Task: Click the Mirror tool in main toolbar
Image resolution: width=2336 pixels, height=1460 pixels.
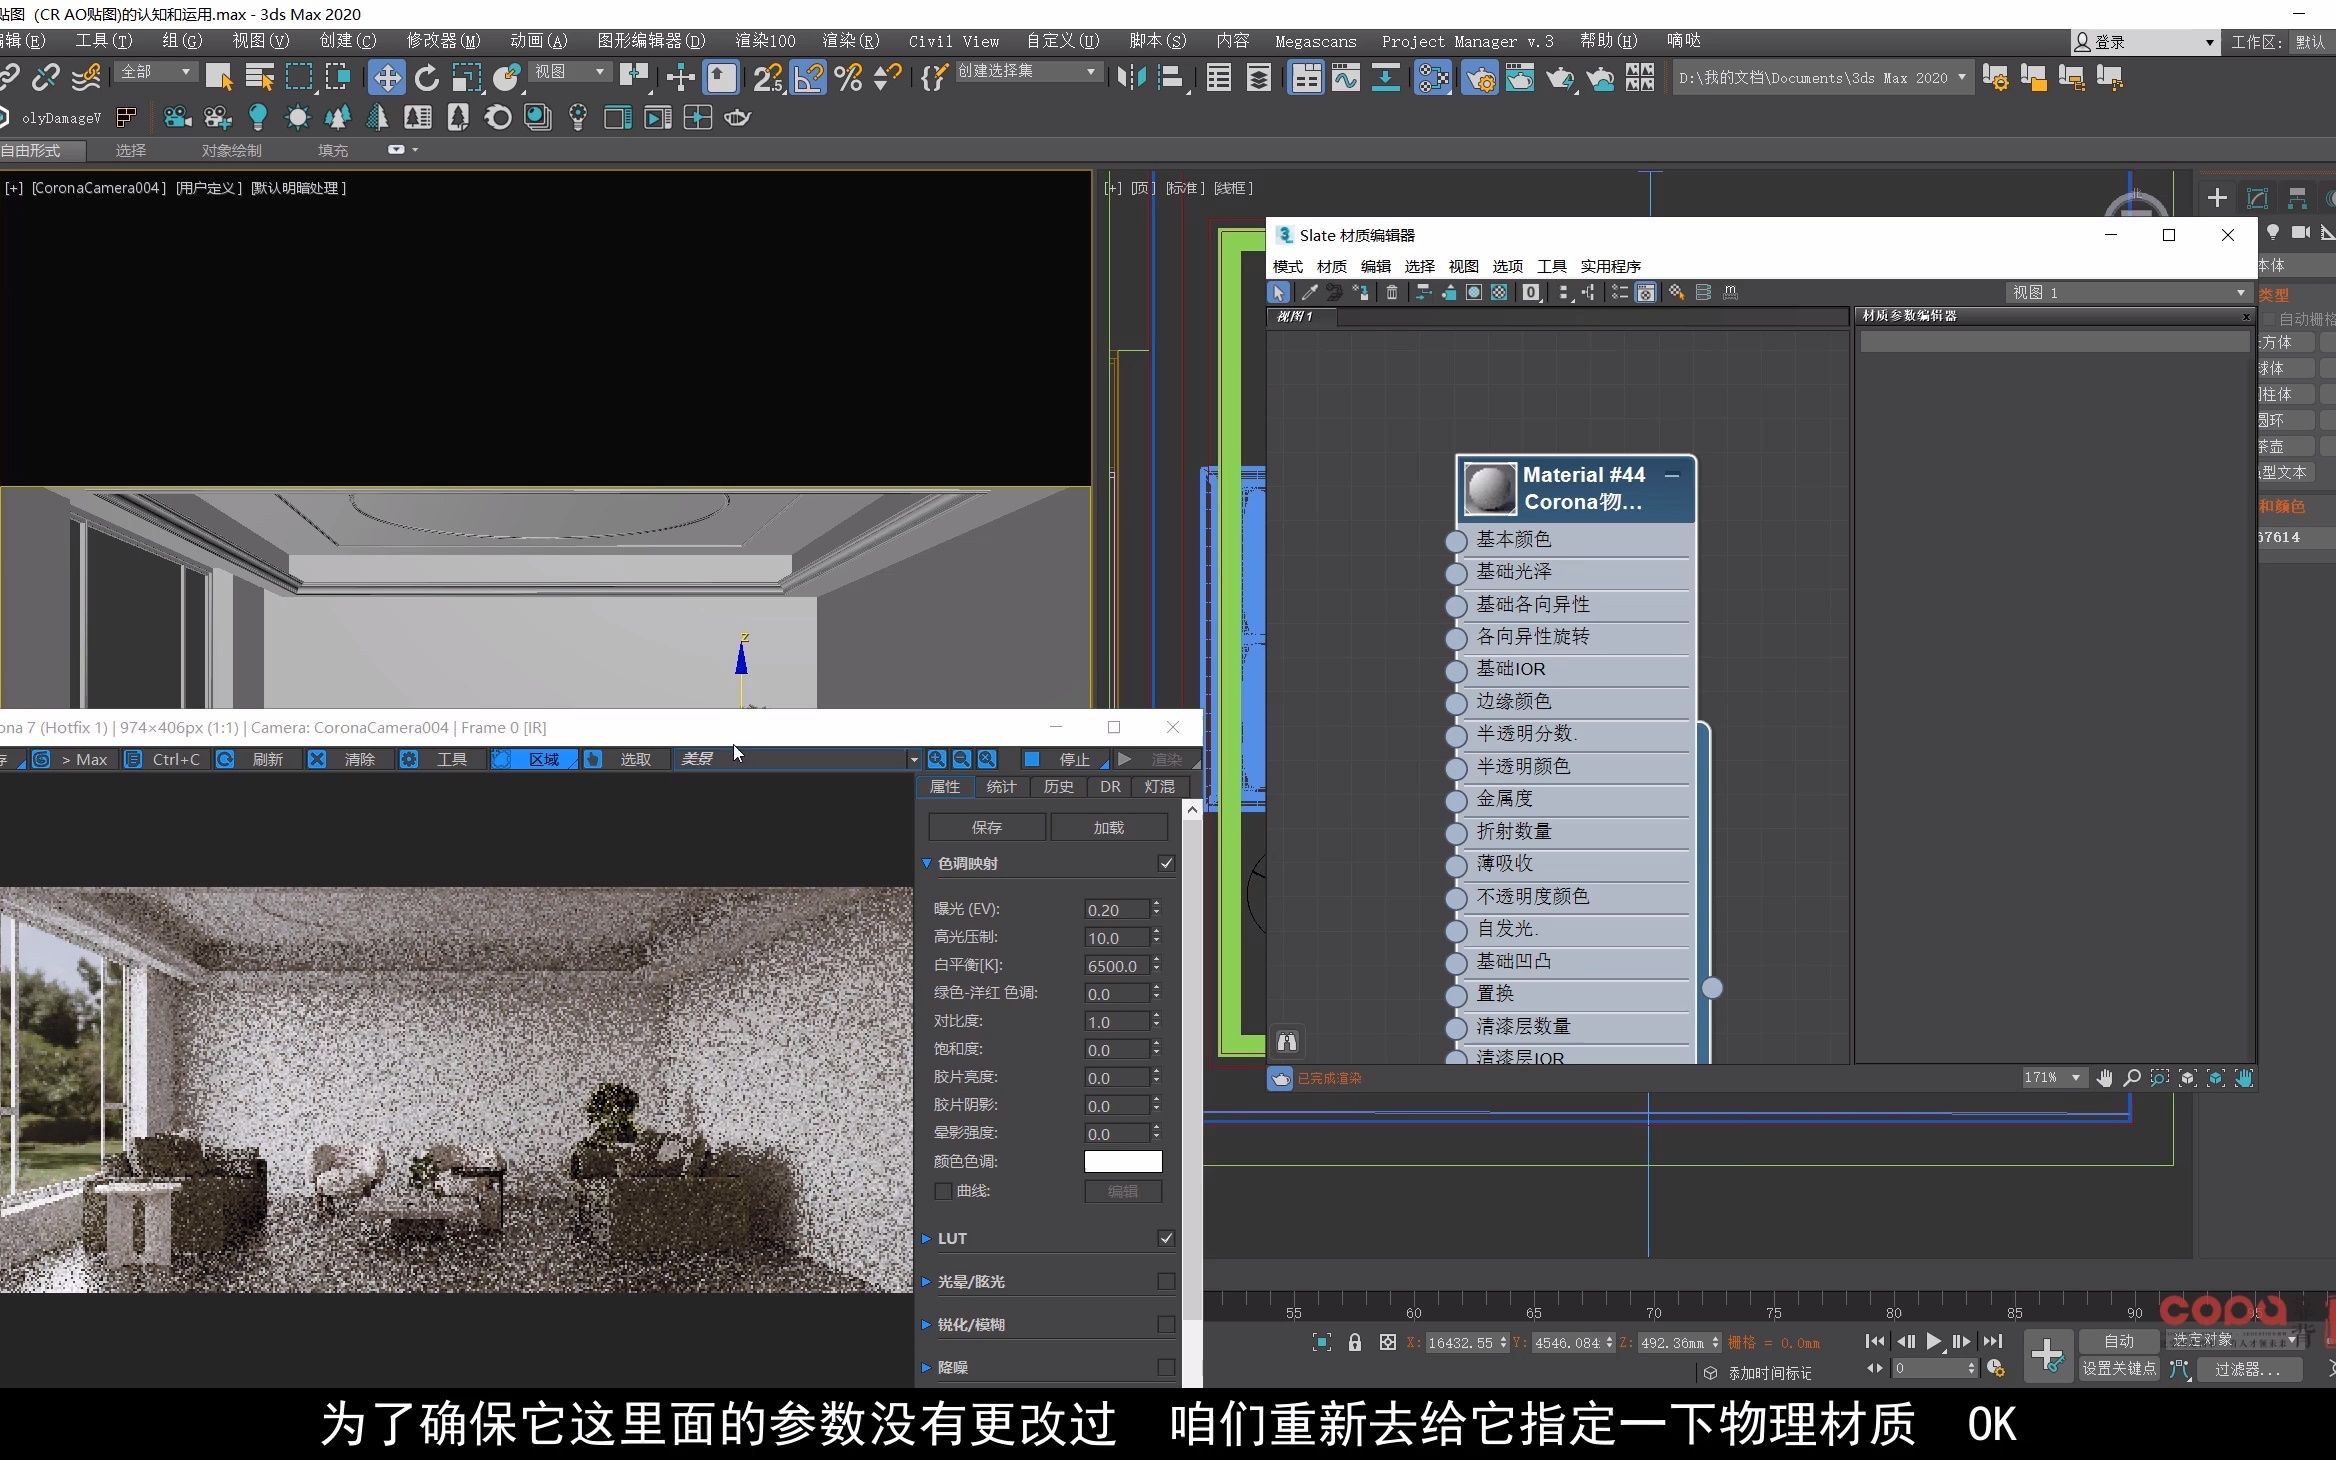Action: 1131,77
